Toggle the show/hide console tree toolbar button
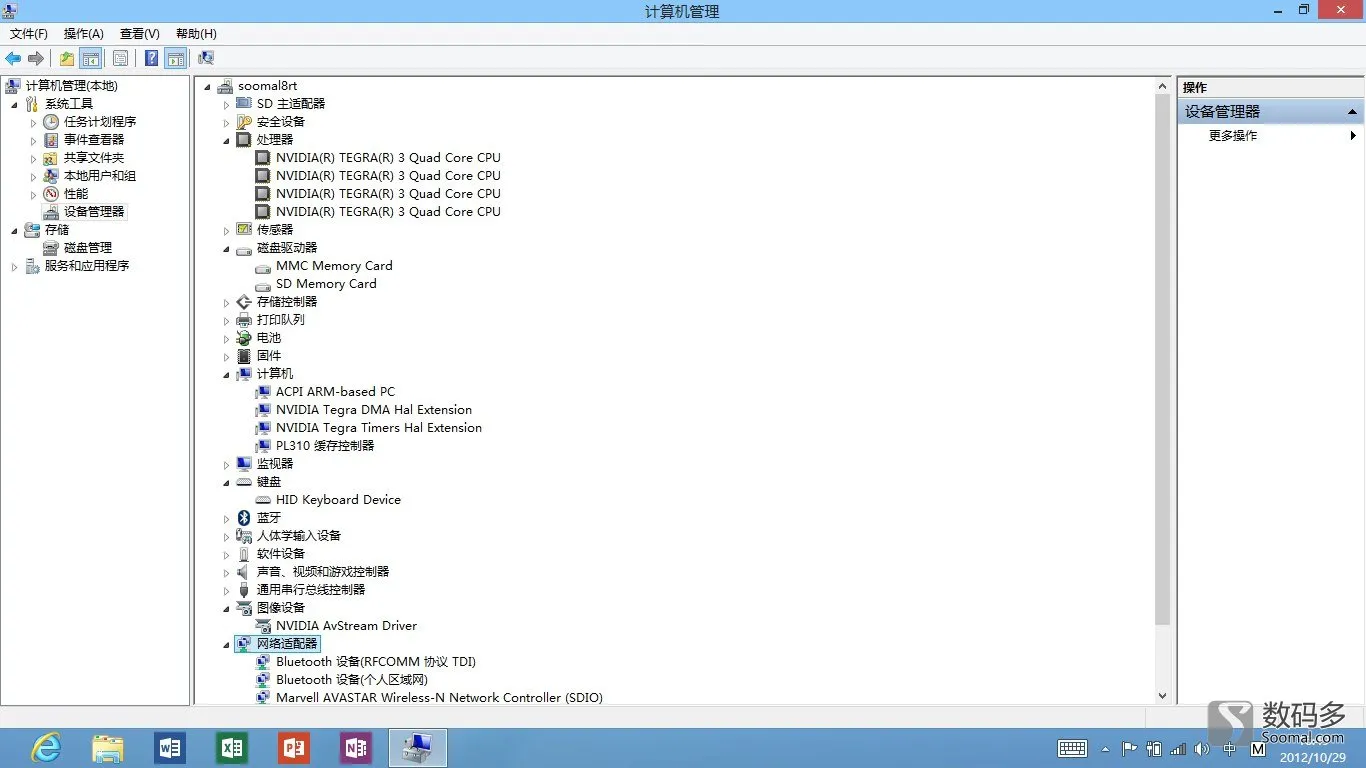The image size is (1366, 768). [90, 58]
